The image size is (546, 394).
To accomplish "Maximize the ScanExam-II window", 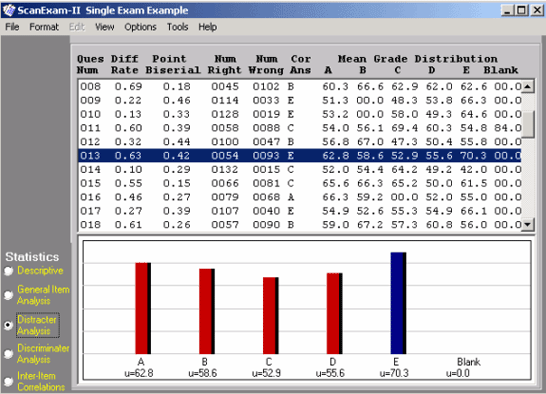I will tap(522, 10).
